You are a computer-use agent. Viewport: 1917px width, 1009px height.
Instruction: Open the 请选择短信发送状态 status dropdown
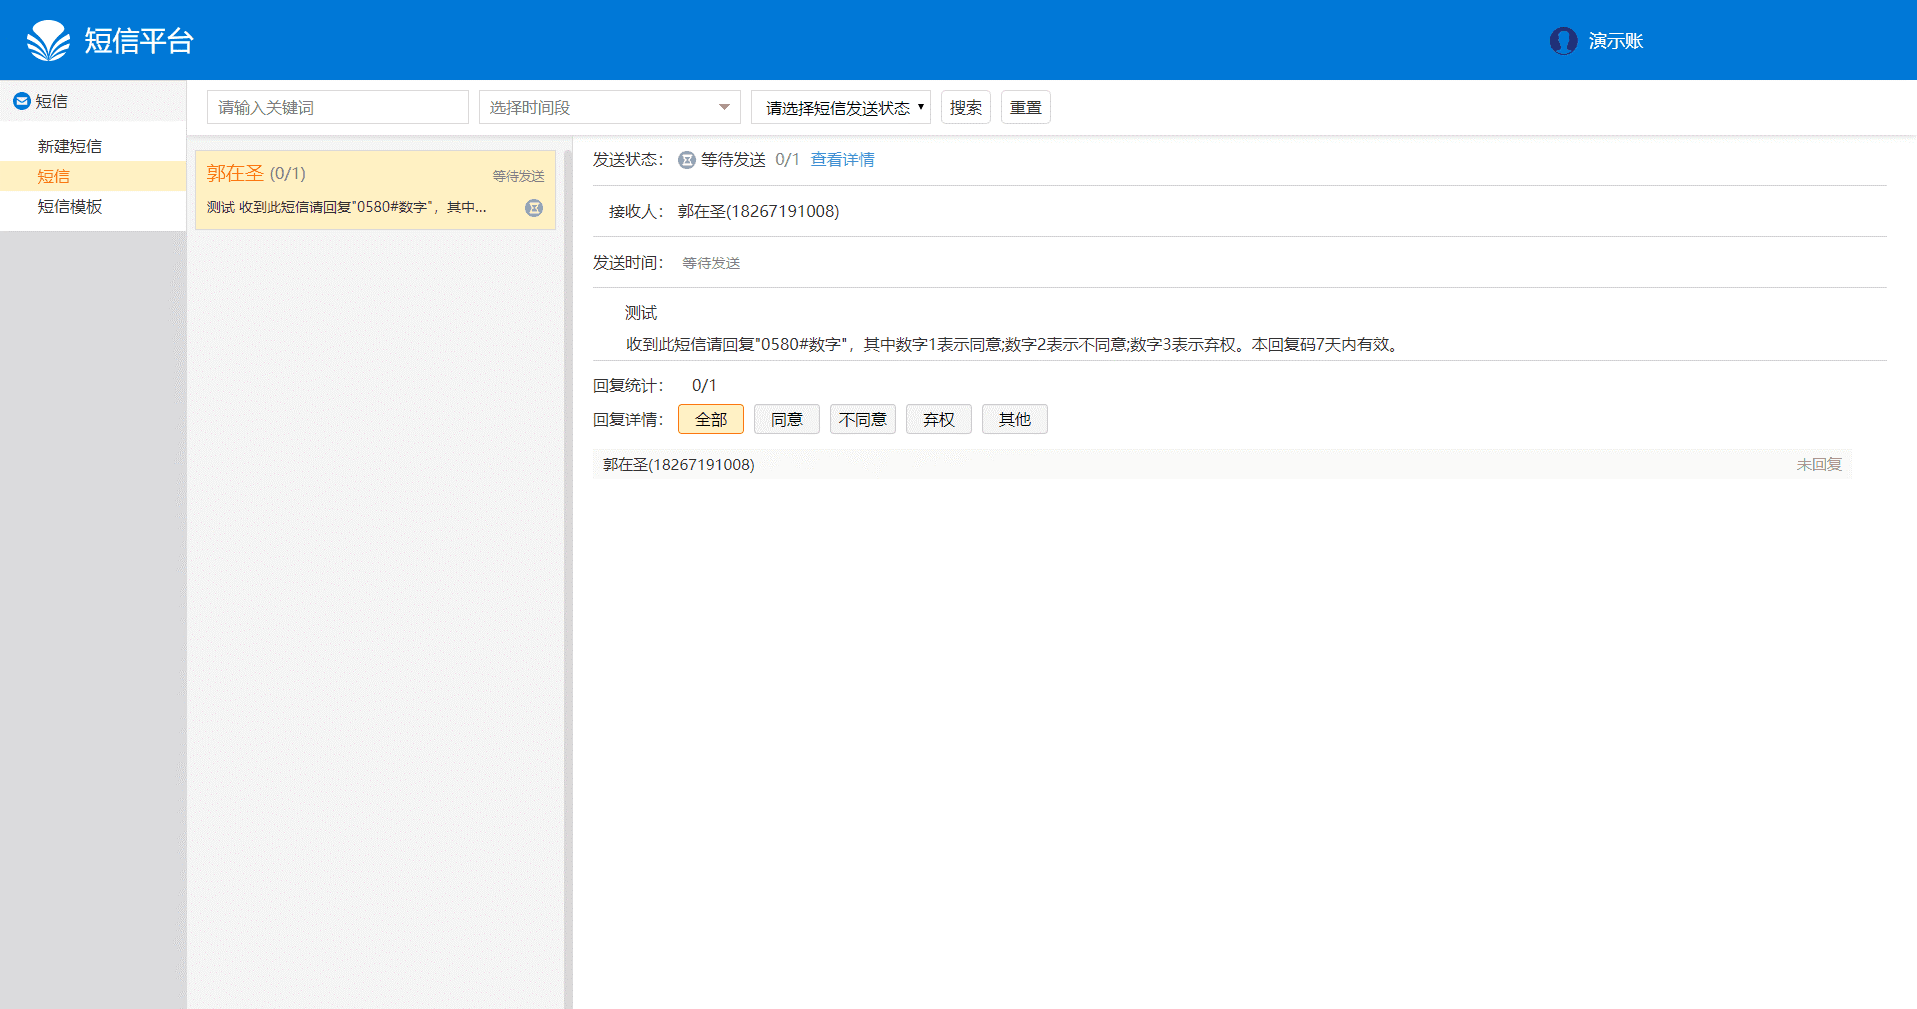coord(840,107)
